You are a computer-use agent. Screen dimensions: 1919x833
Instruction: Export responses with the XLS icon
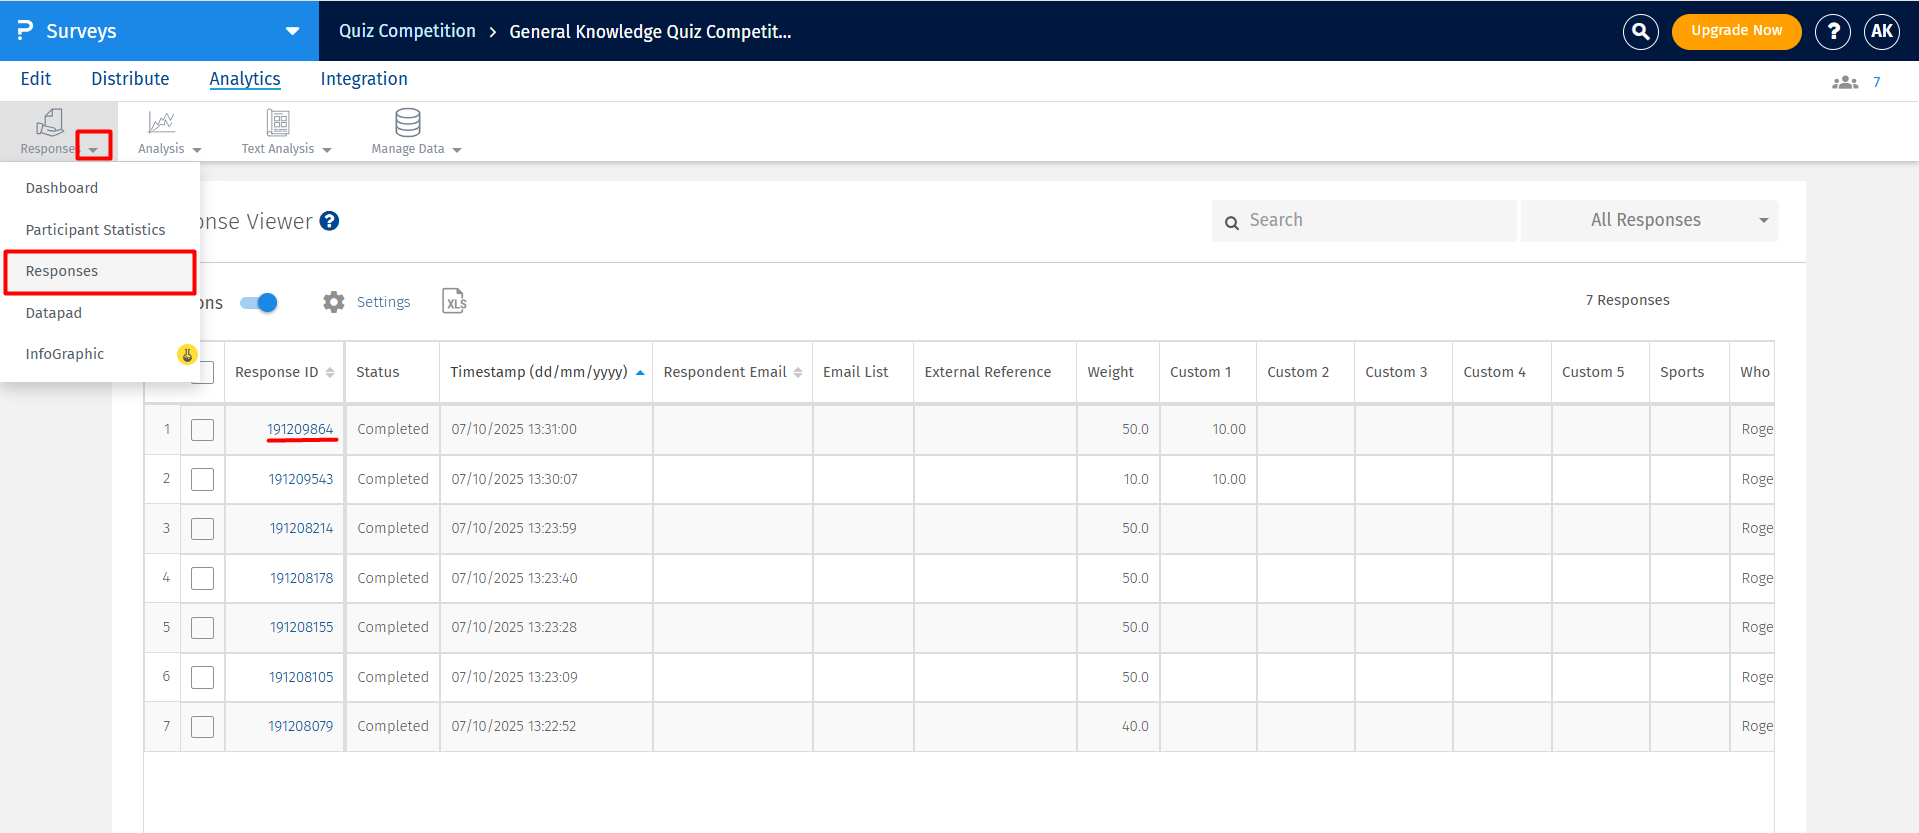click(454, 301)
